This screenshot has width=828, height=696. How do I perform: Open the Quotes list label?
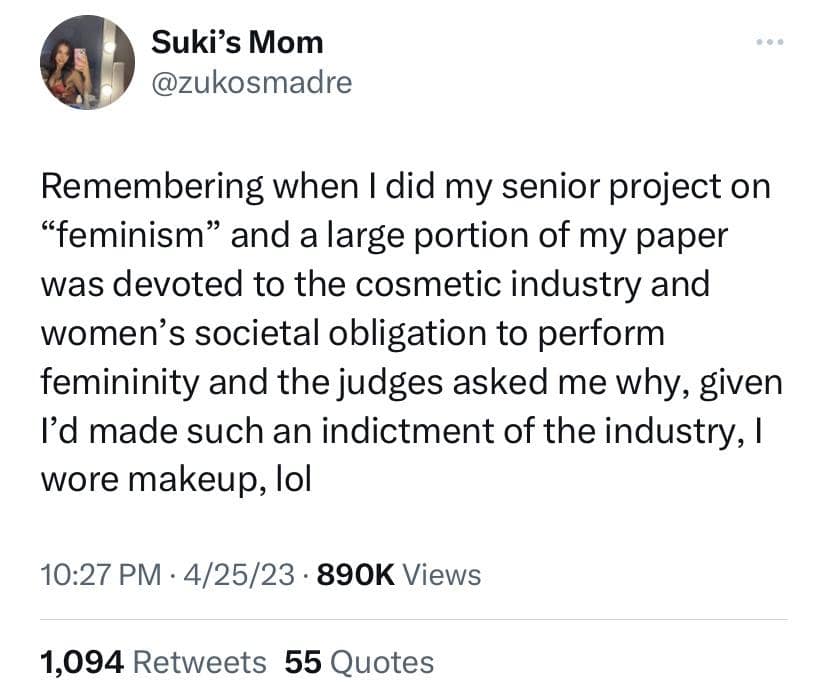tap(381, 661)
